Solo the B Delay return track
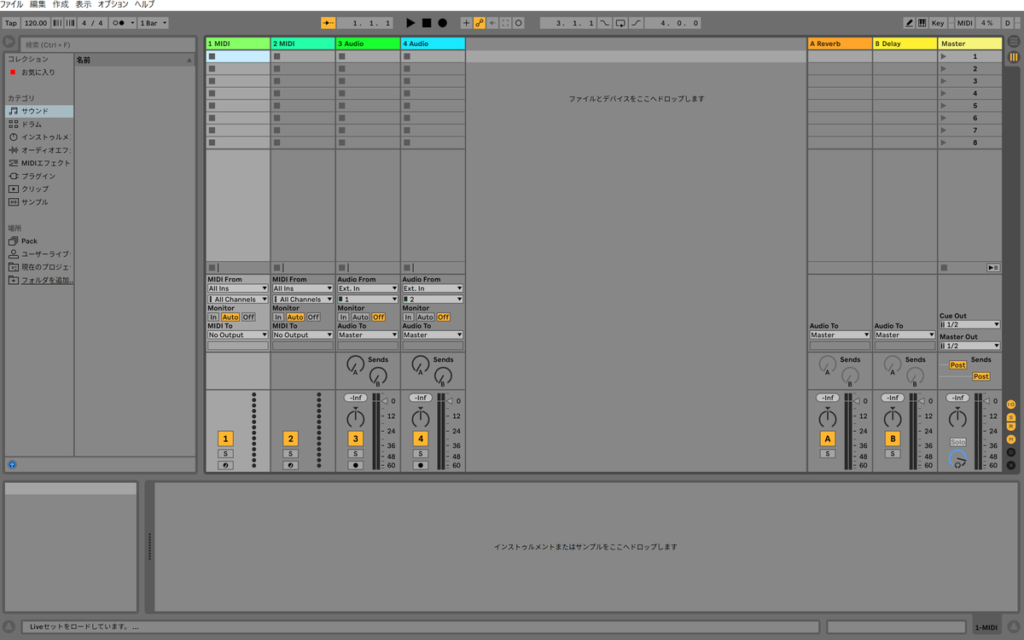The image size is (1024, 640). point(893,454)
